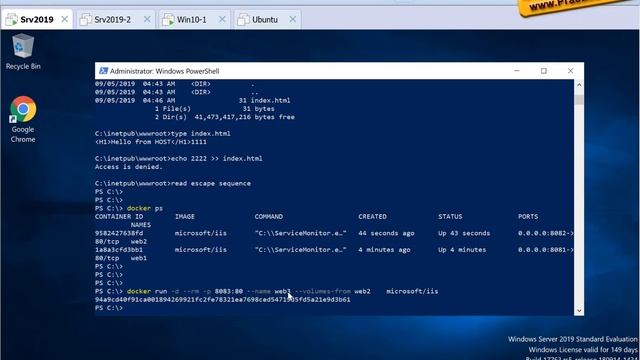Switch to the Srv2019 VM tab
The image size is (640, 360).
tap(37, 19)
